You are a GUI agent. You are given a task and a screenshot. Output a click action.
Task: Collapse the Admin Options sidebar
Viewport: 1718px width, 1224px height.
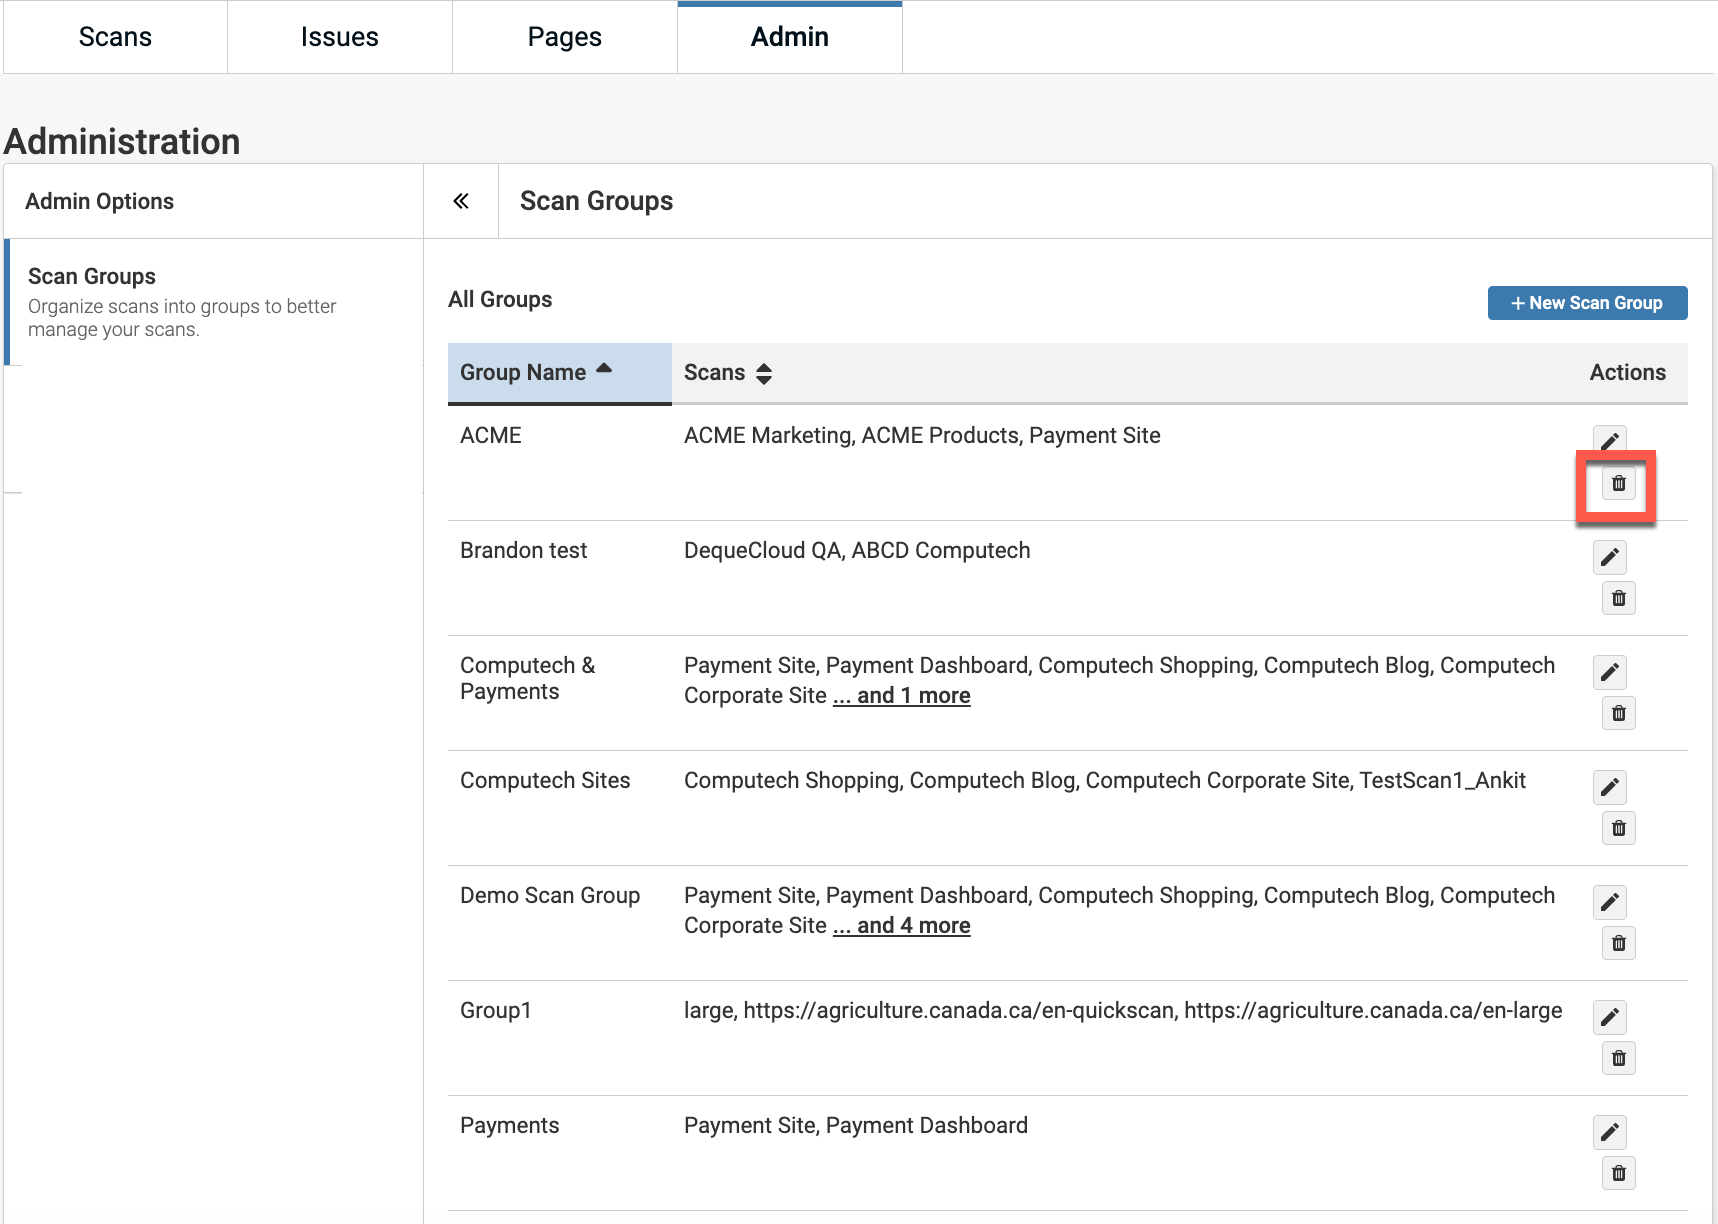(461, 201)
